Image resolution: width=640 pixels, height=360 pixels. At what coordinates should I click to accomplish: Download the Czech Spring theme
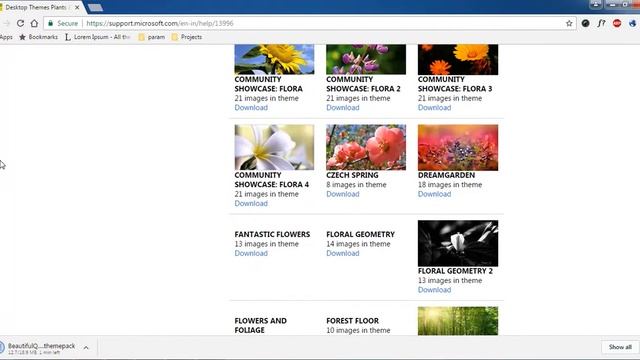pos(342,194)
